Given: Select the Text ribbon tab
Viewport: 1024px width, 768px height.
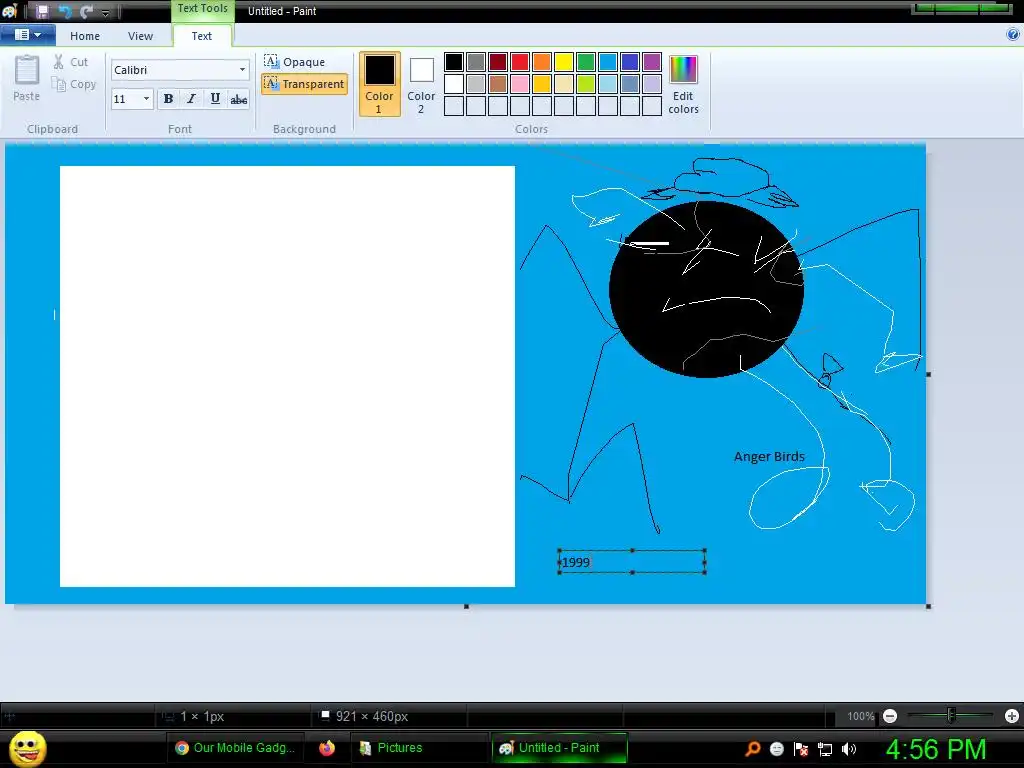Looking at the screenshot, I should pyautogui.click(x=201, y=36).
